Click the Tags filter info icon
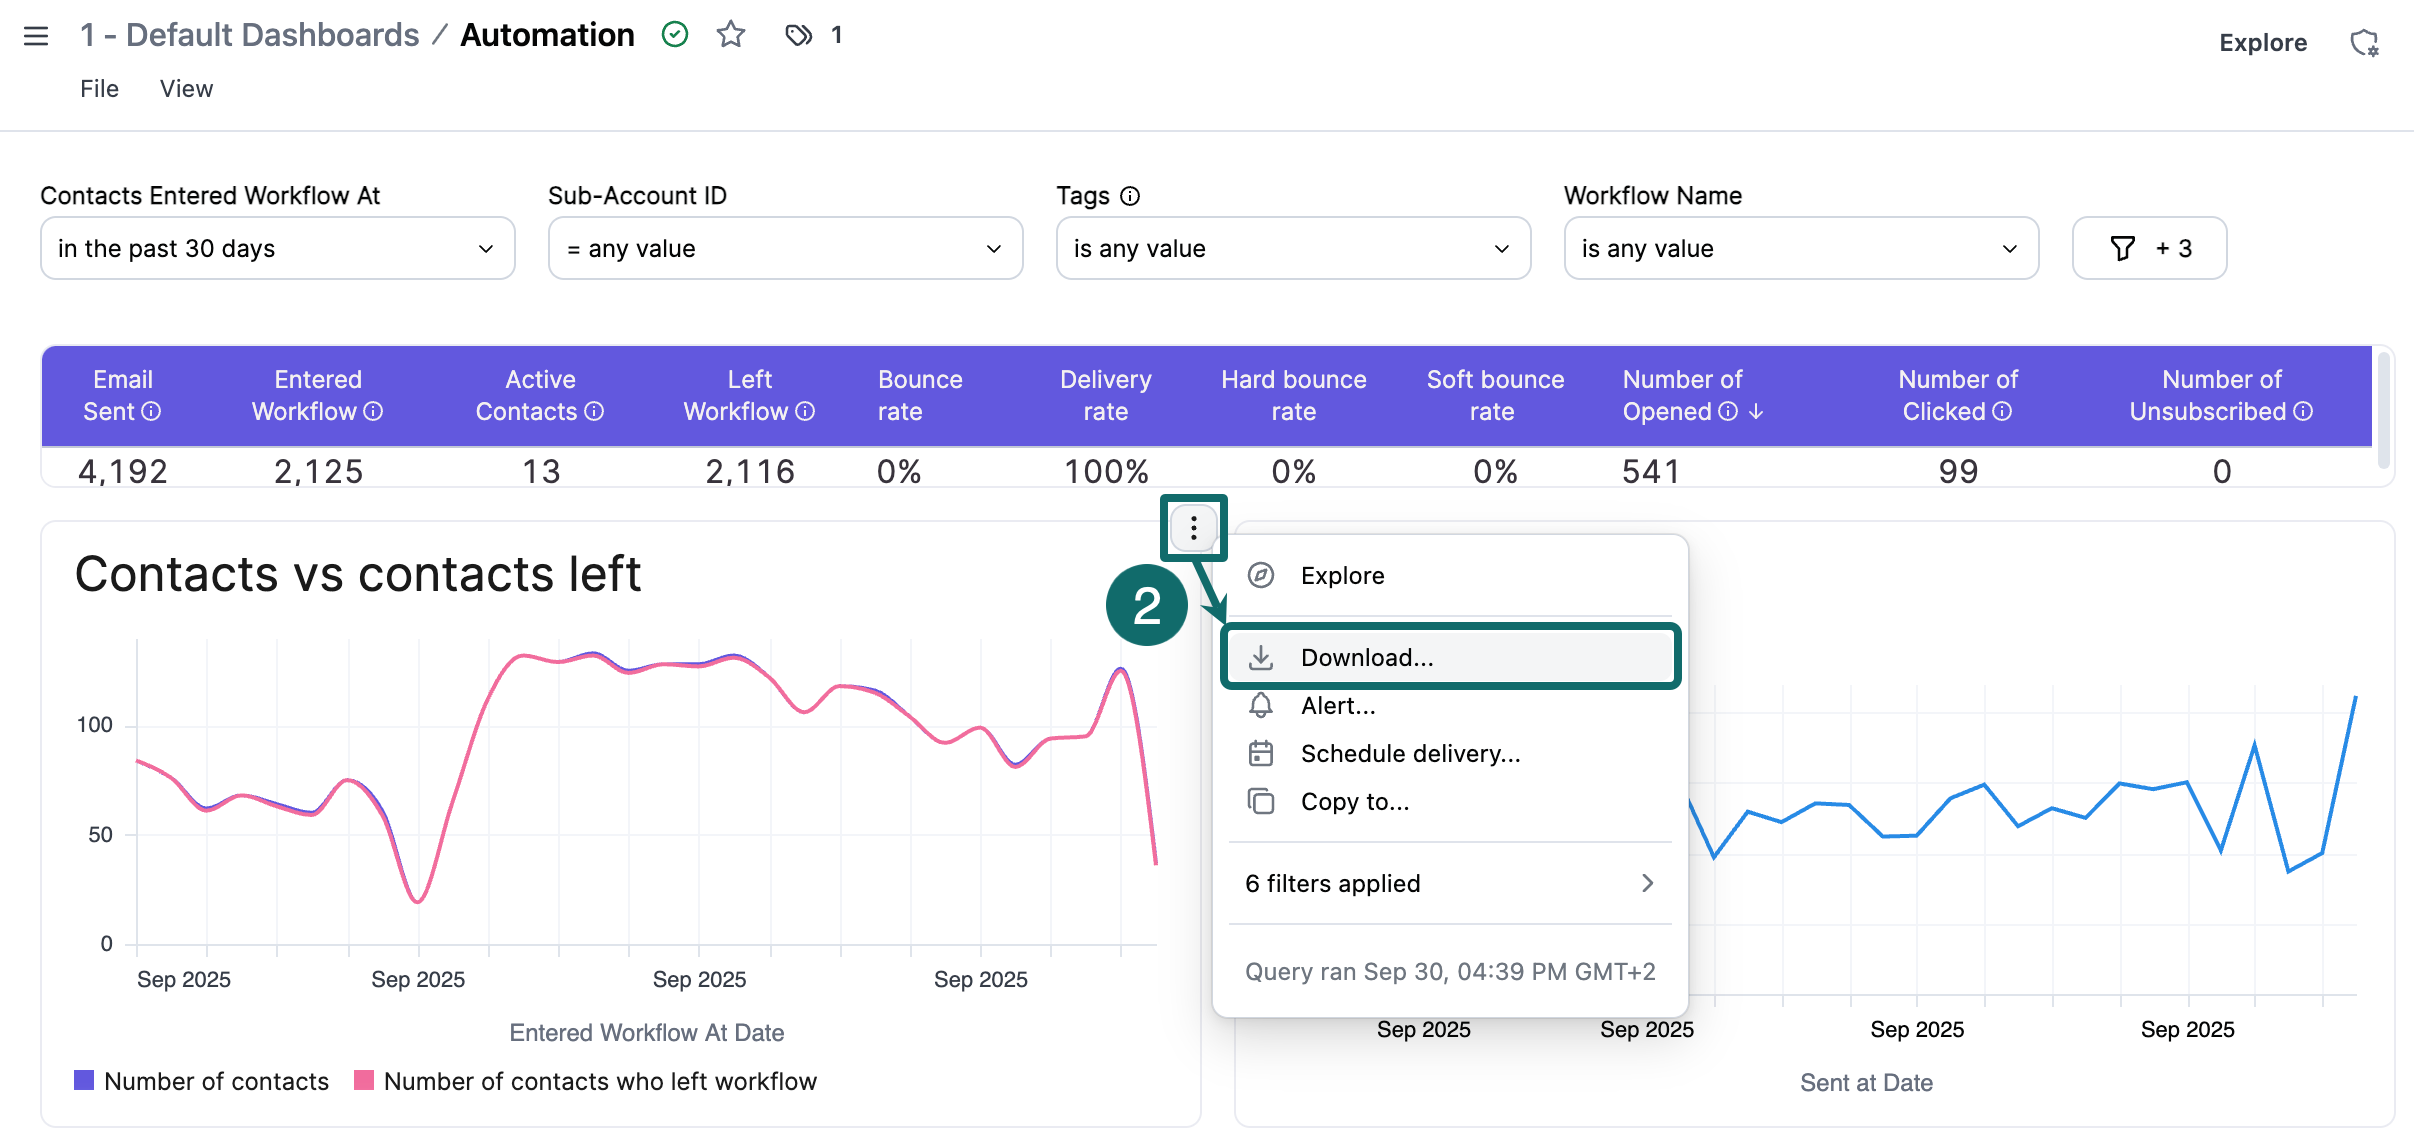 (x=1130, y=196)
